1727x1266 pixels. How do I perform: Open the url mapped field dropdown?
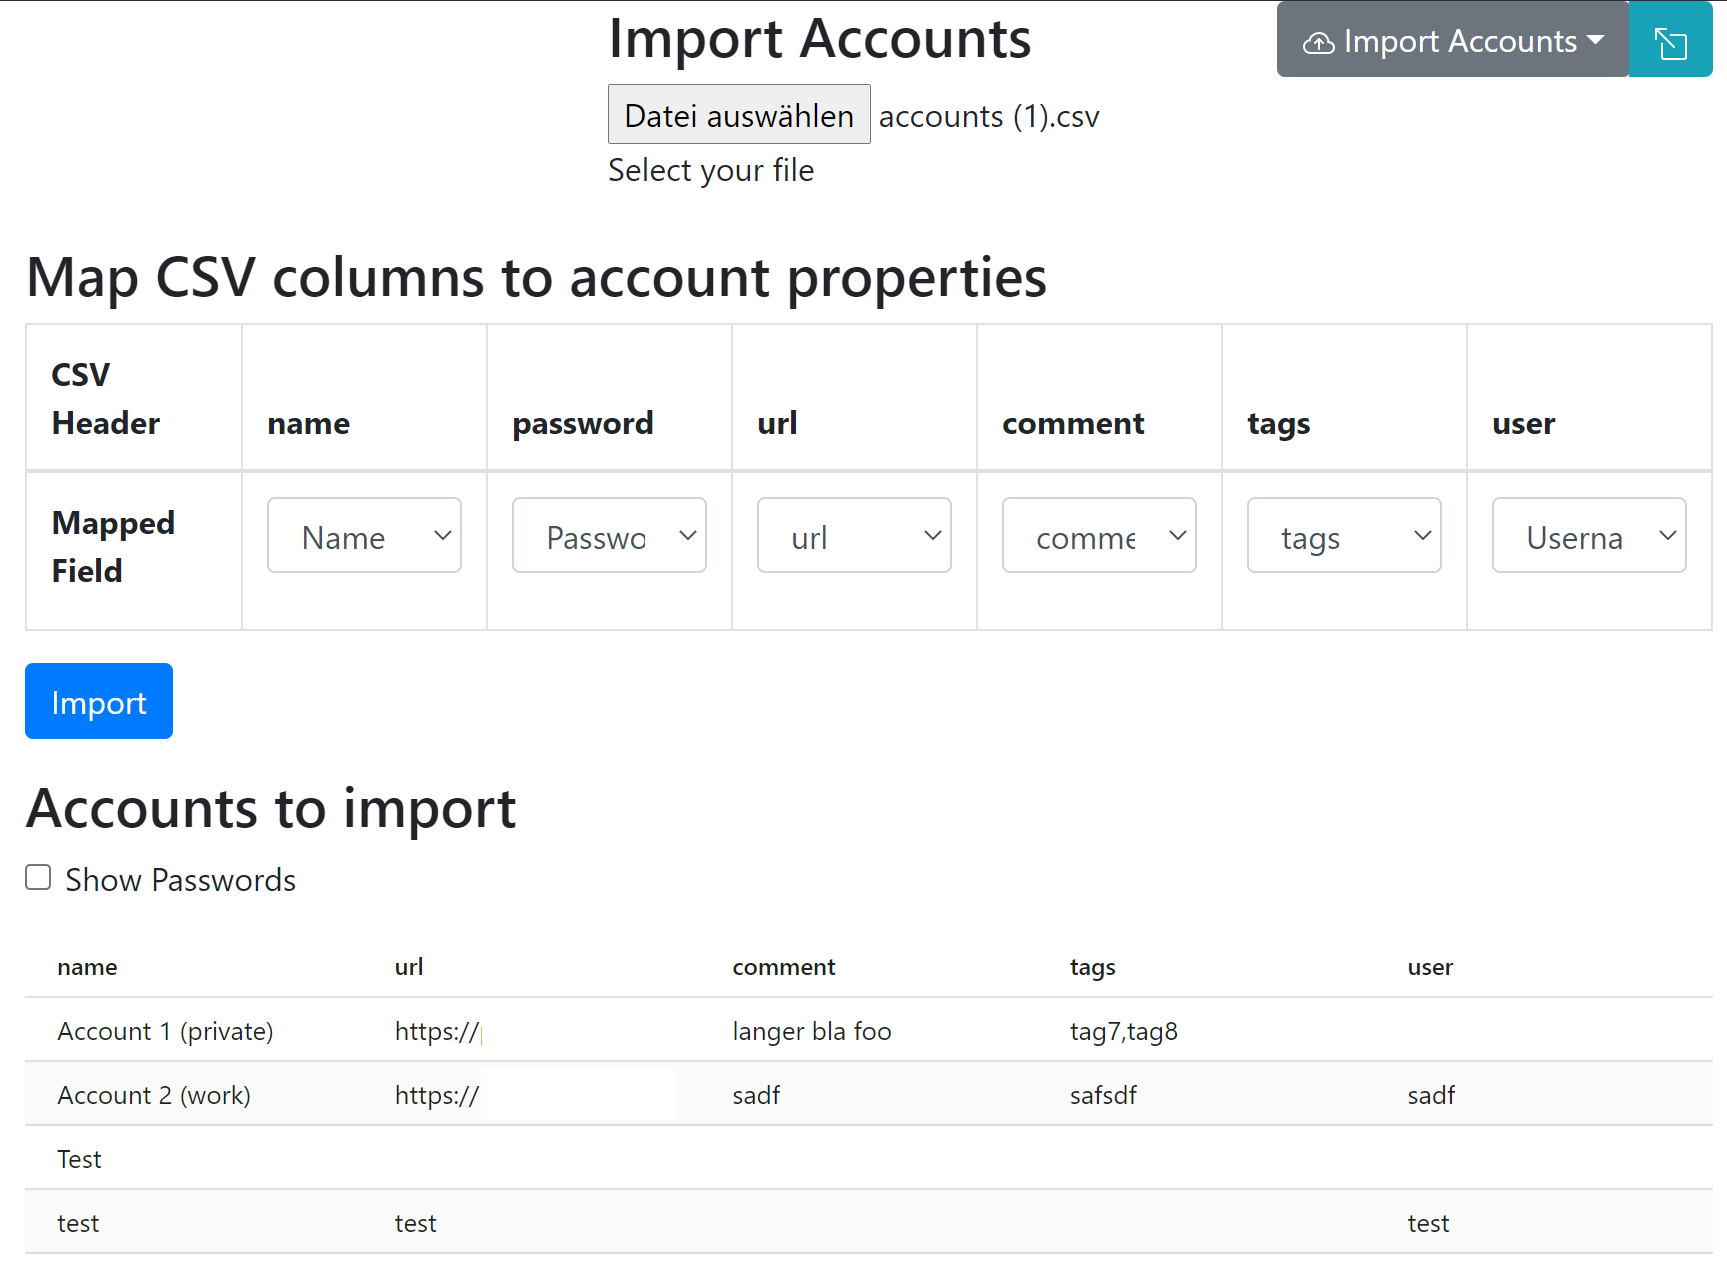pyautogui.click(x=854, y=536)
